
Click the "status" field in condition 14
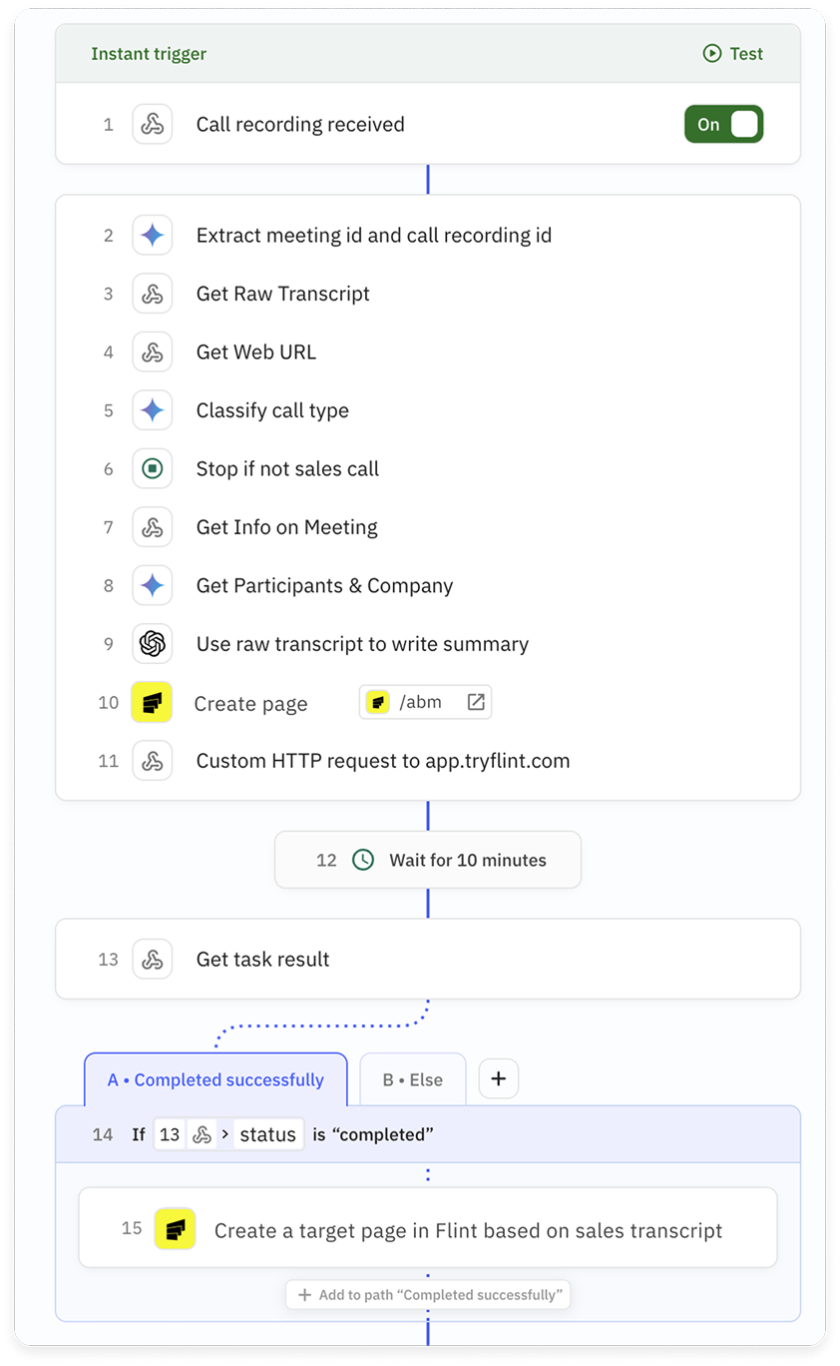click(270, 1133)
